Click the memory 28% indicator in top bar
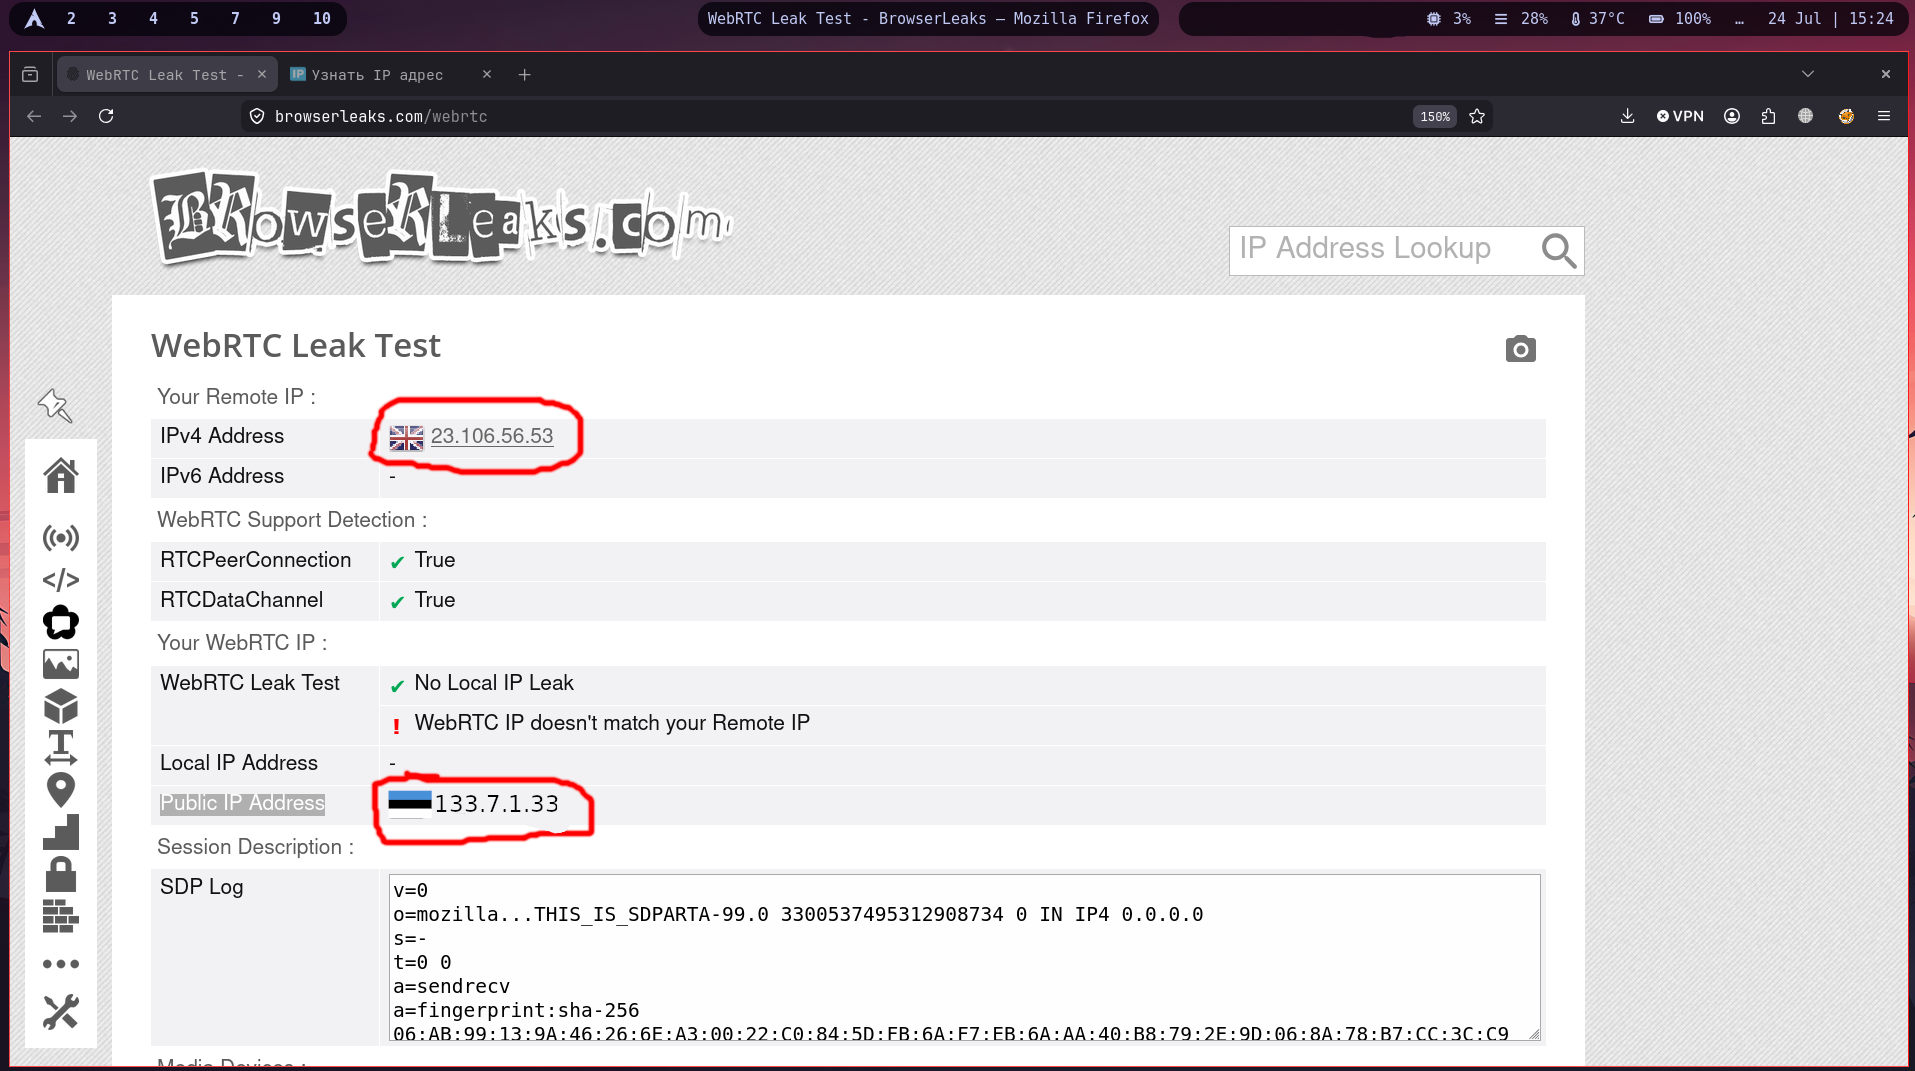 pos(1521,19)
